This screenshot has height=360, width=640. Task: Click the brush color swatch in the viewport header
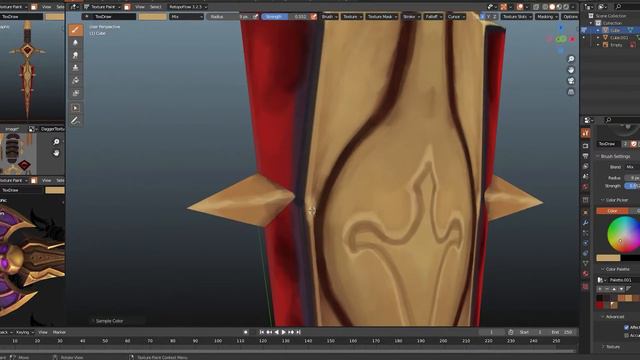click(x=153, y=17)
